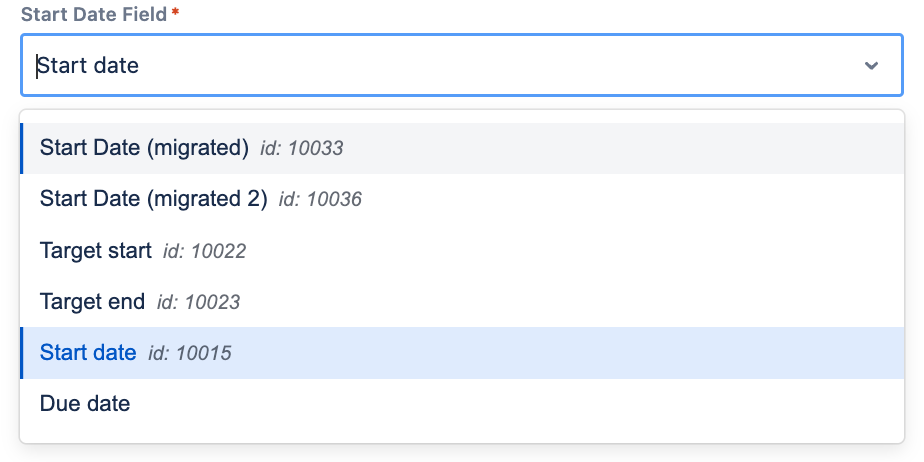
Task: Click the blue marker beside selected "Start date" row
Action: pos(22,352)
